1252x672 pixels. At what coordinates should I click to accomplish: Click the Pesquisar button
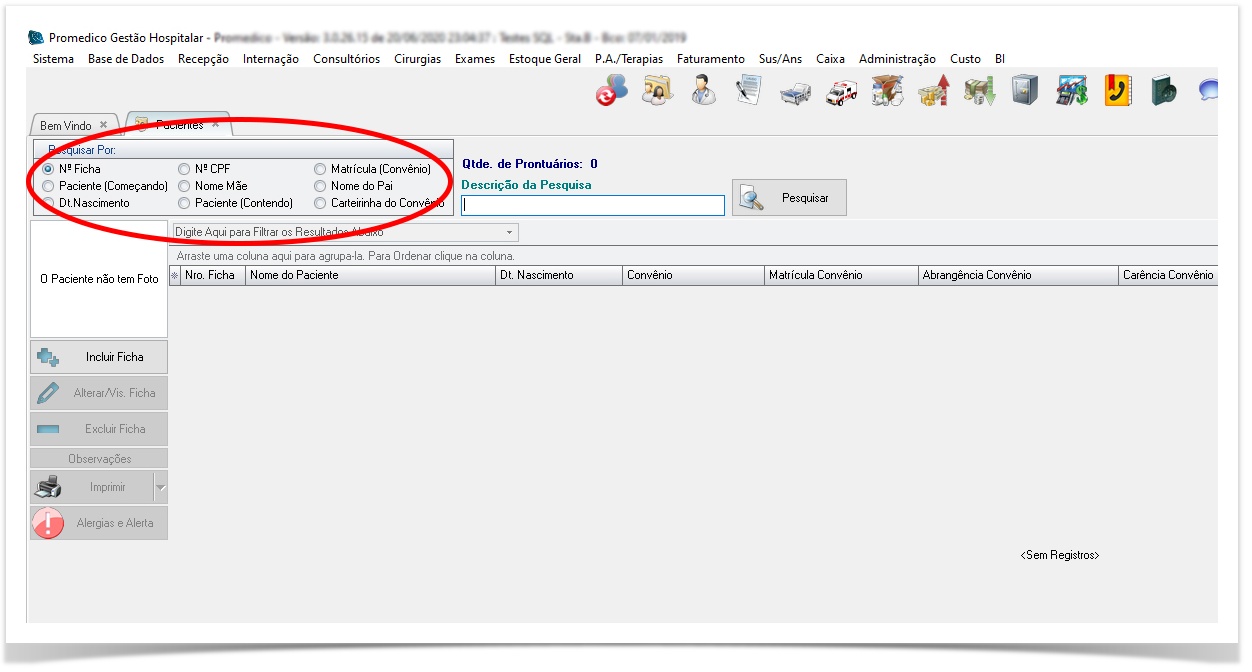789,198
